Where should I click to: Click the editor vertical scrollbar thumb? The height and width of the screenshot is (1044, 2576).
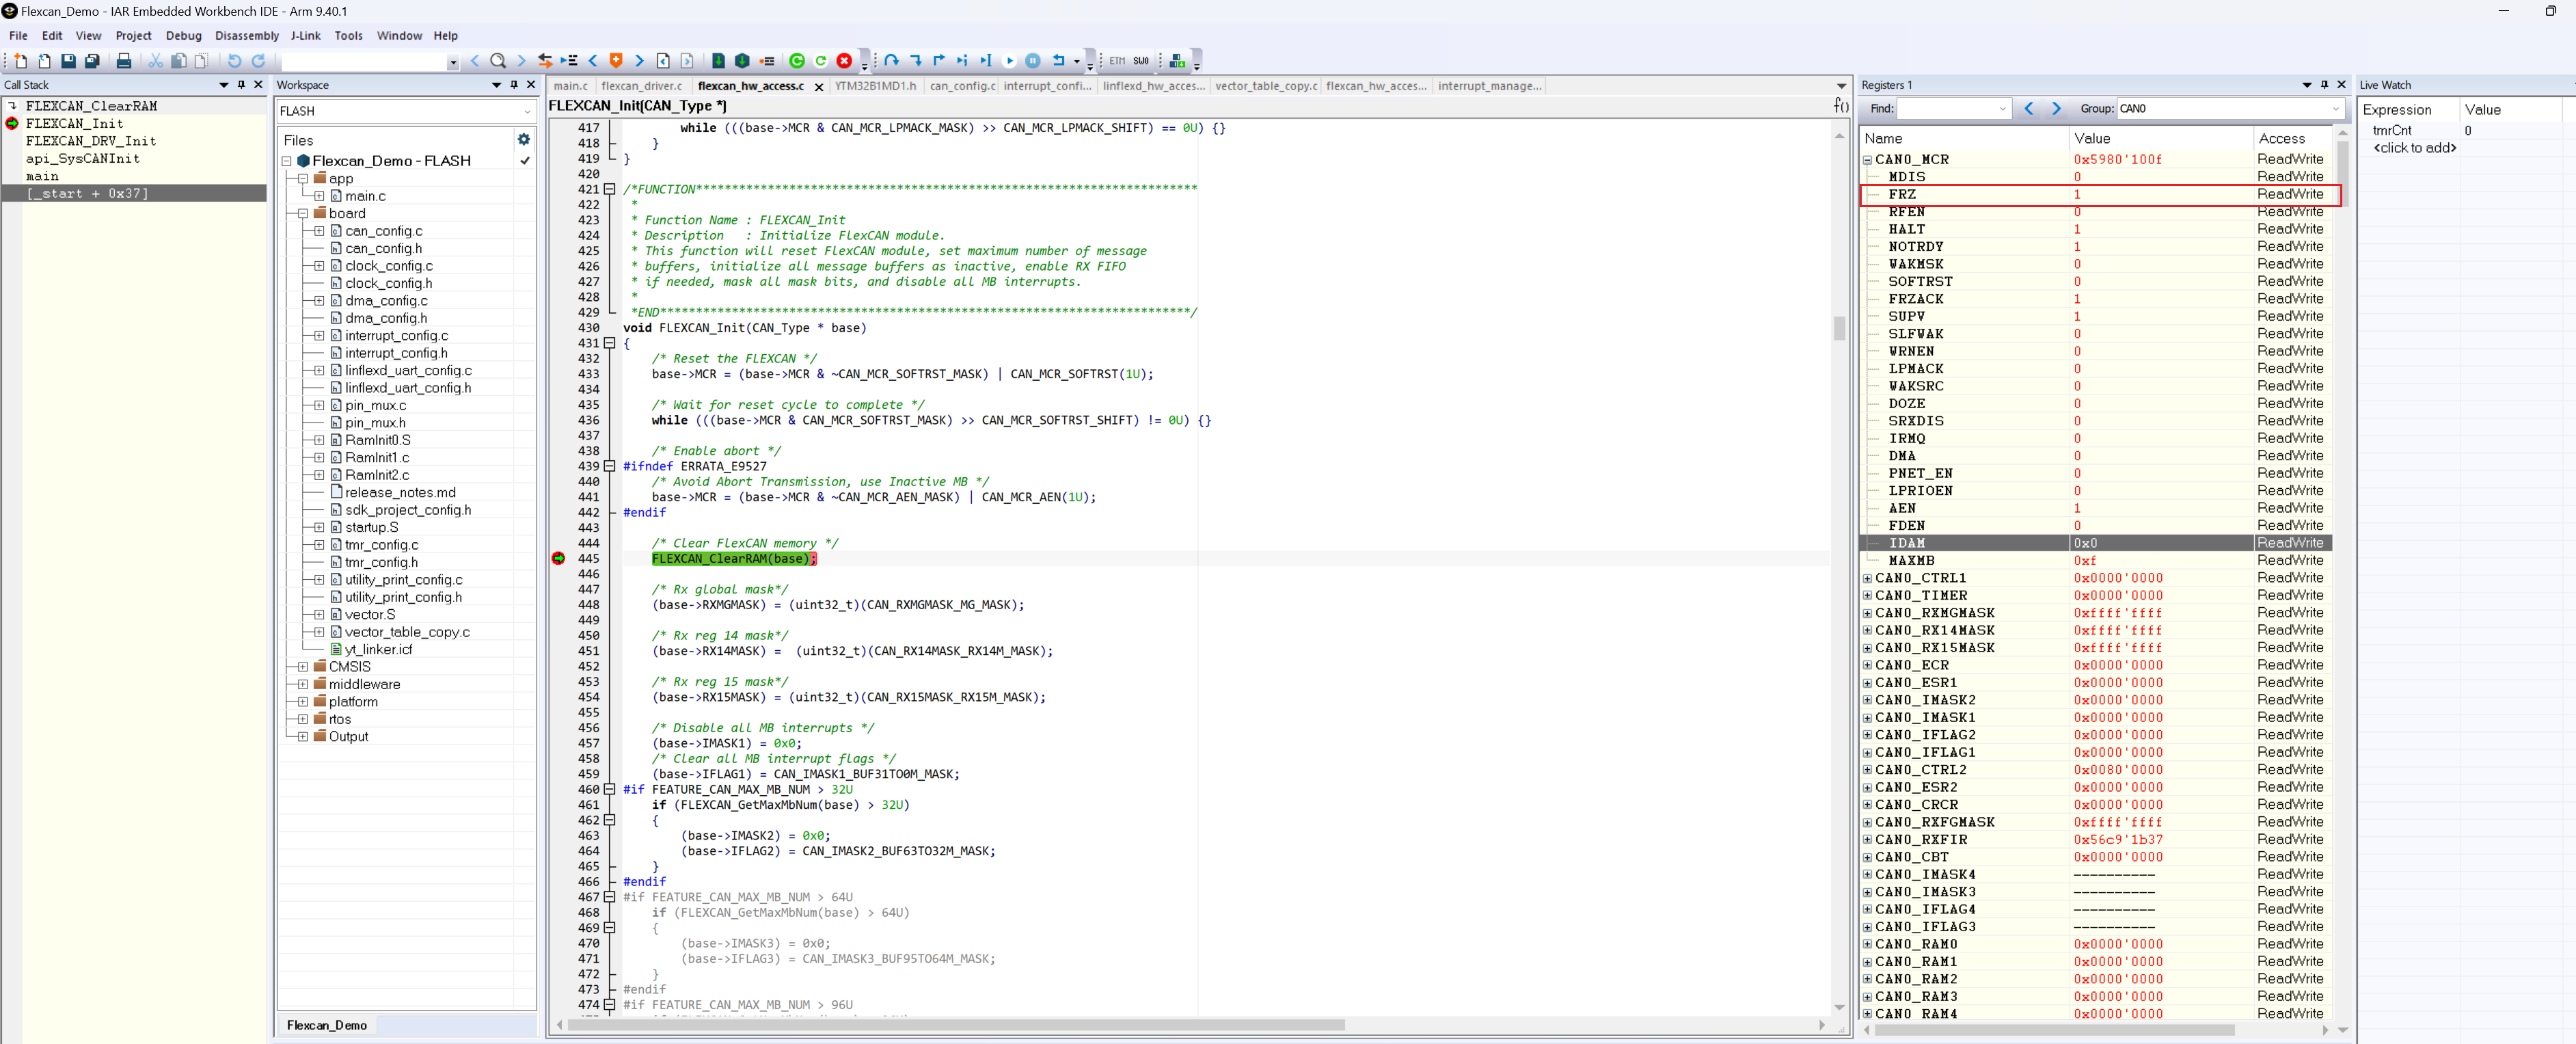[x=1839, y=328]
